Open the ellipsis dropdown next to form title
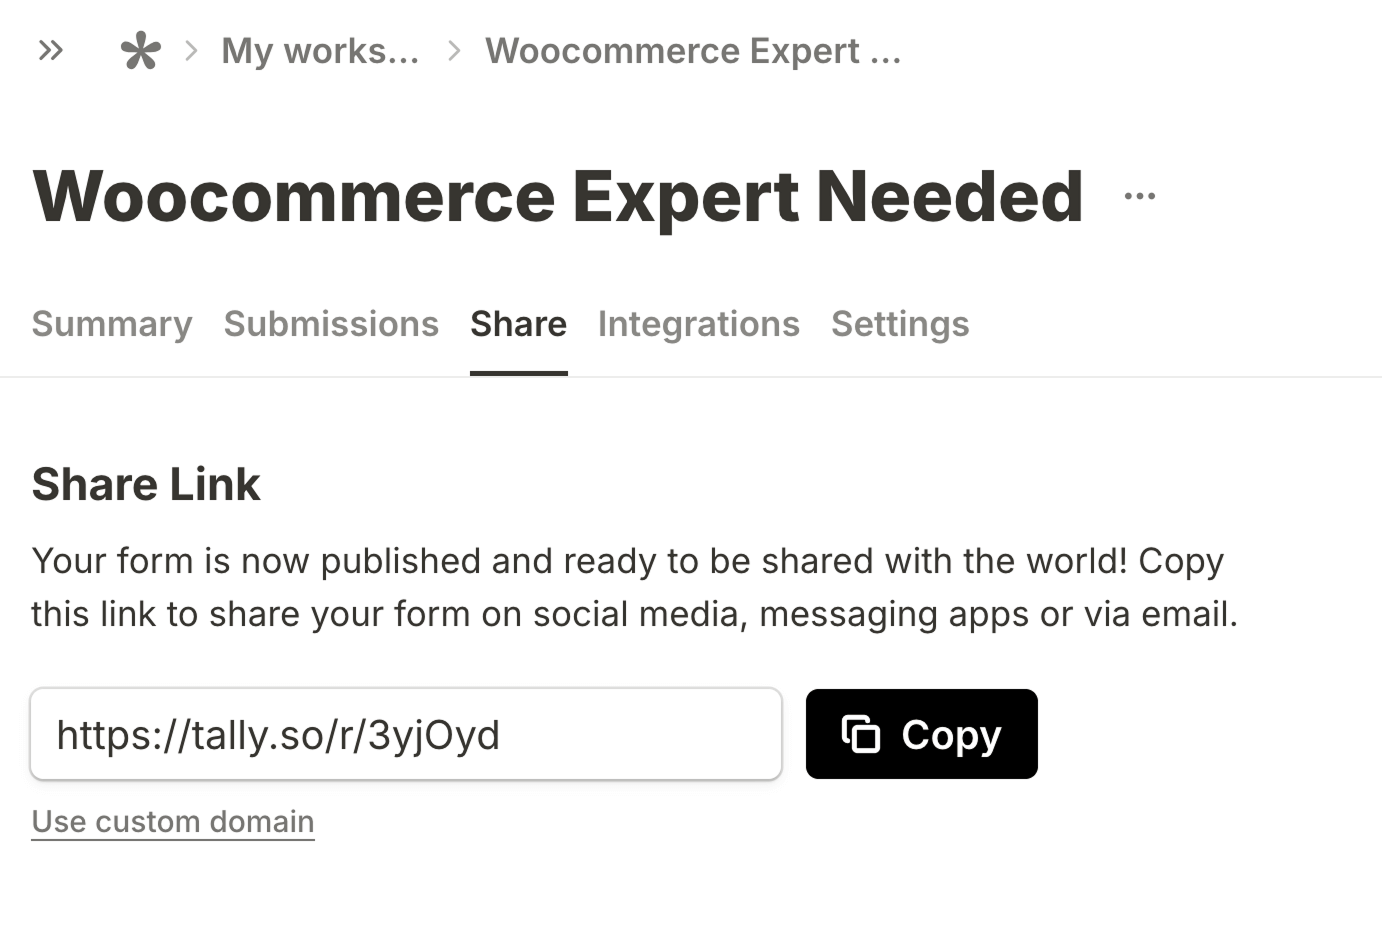Viewport: 1382px width, 936px height. click(1139, 196)
